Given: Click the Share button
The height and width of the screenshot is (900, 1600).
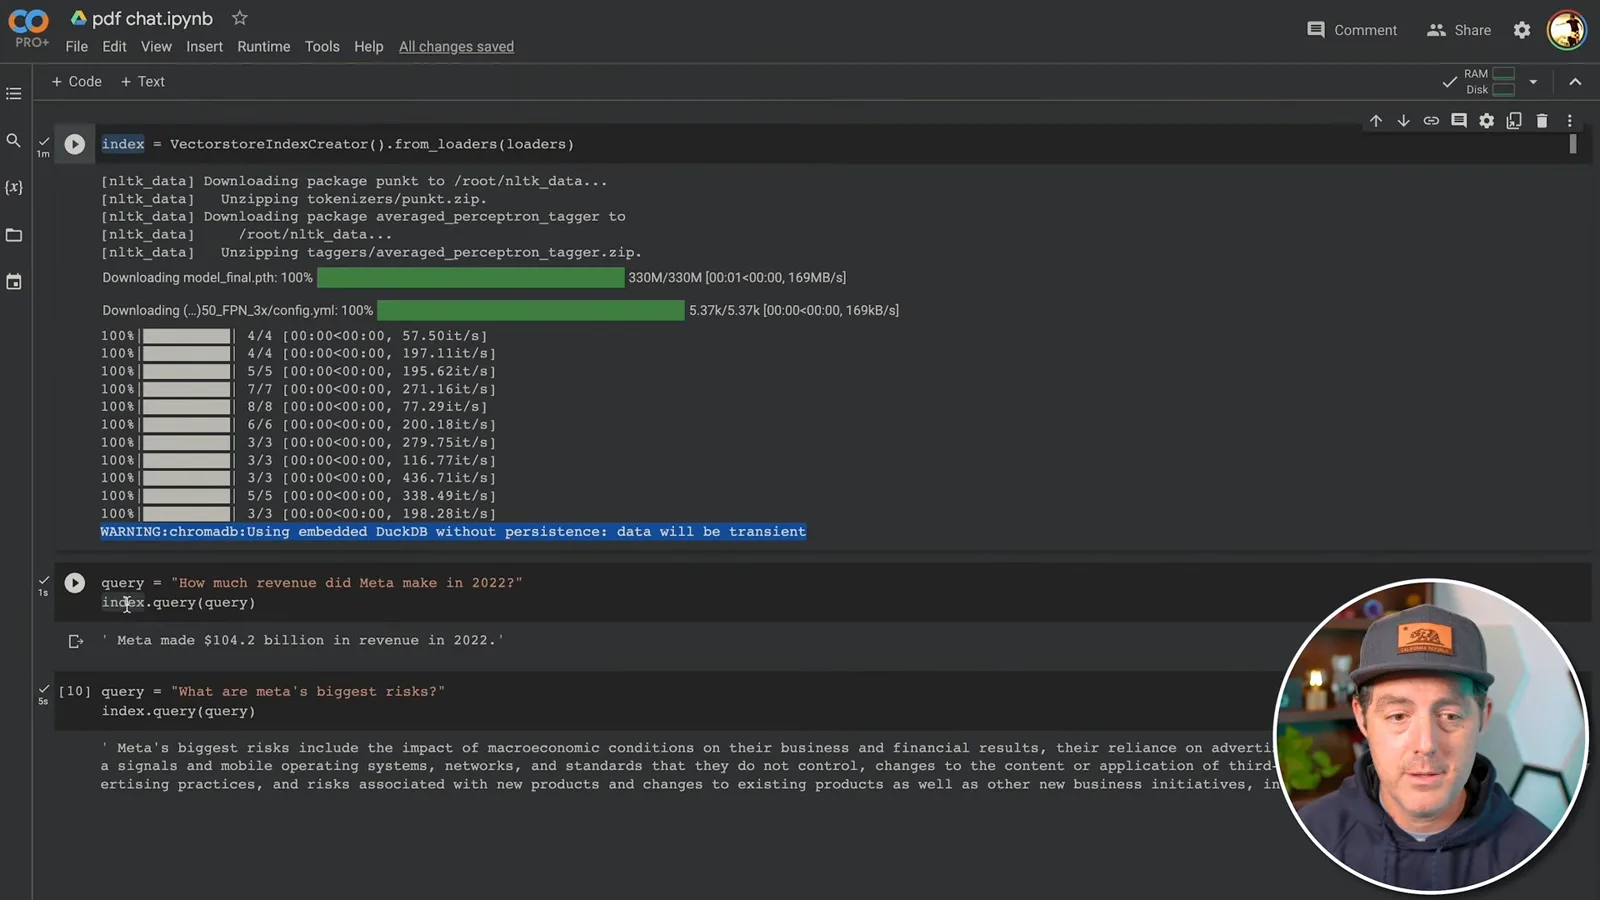Looking at the screenshot, I should point(1459,30).
